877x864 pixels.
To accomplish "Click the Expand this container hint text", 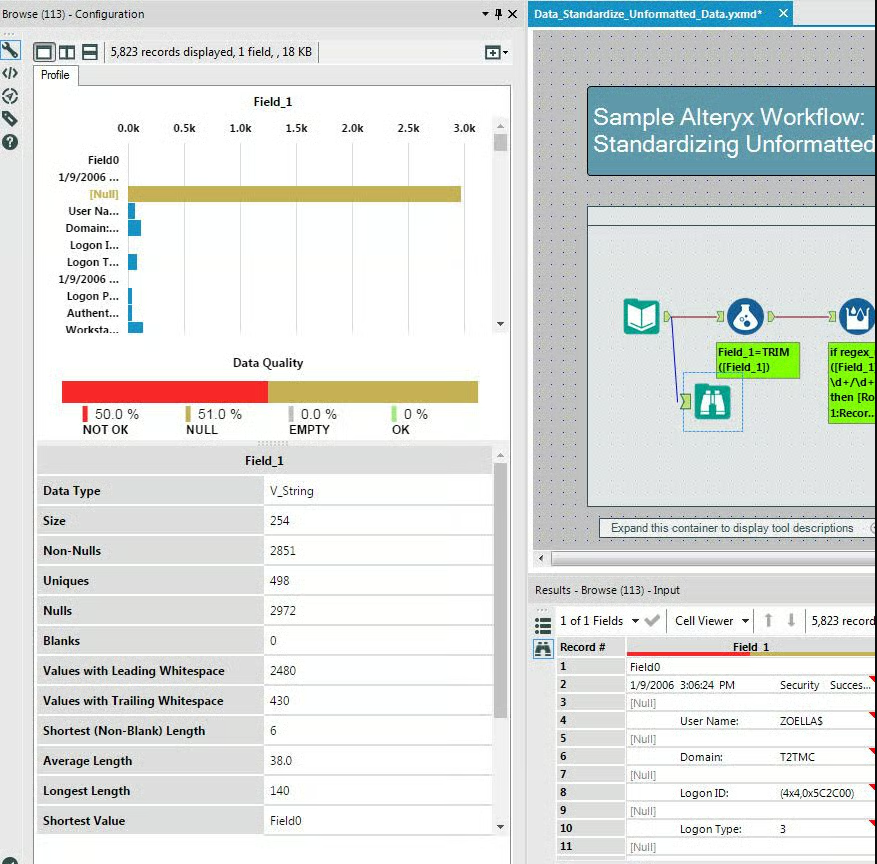I will click(x=732, y=528).
